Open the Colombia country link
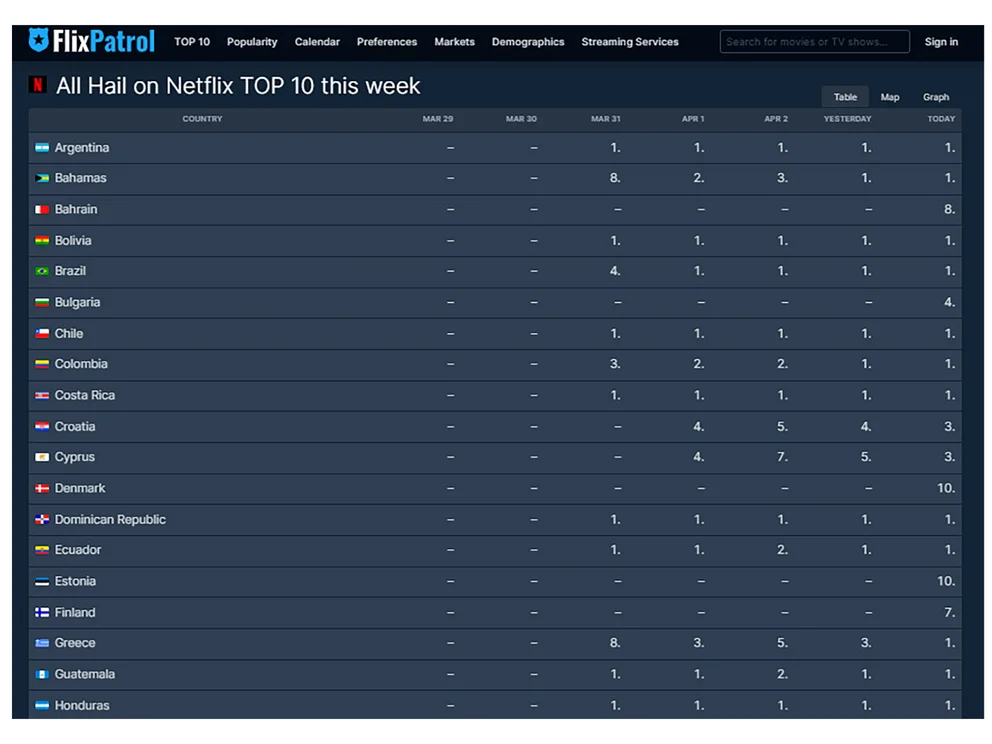 81,364
